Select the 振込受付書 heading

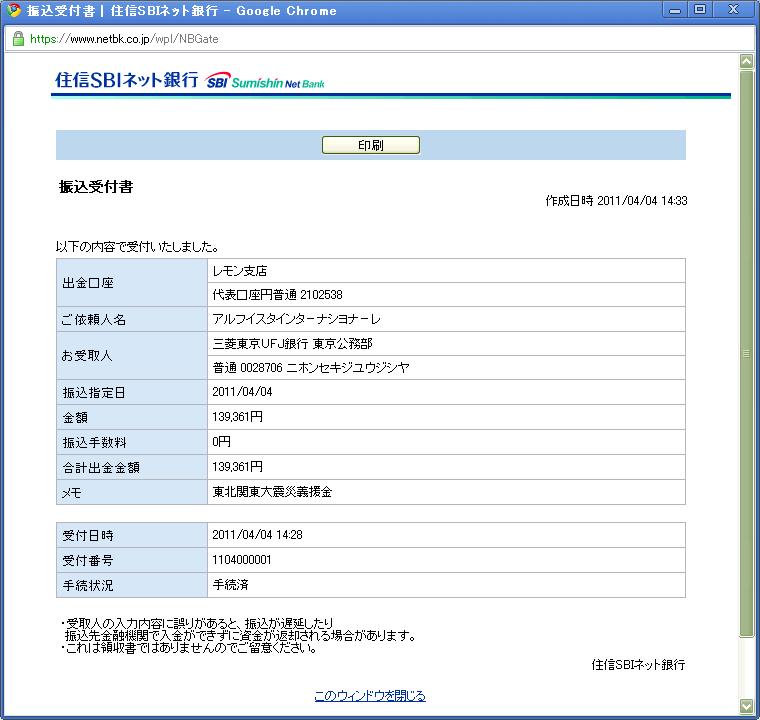[x=96, y=187]
